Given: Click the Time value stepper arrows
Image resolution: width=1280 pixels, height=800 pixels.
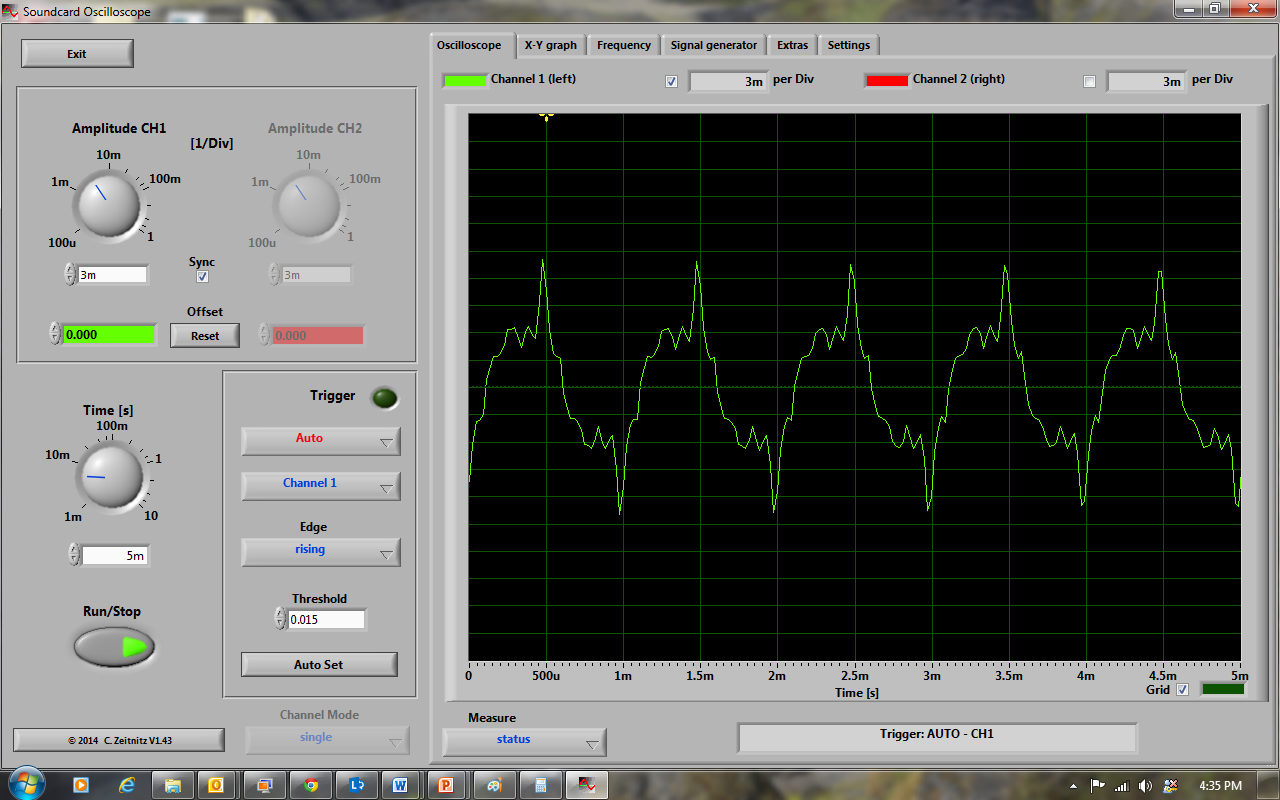Looking at the screenshot, I should pos(74,554).
